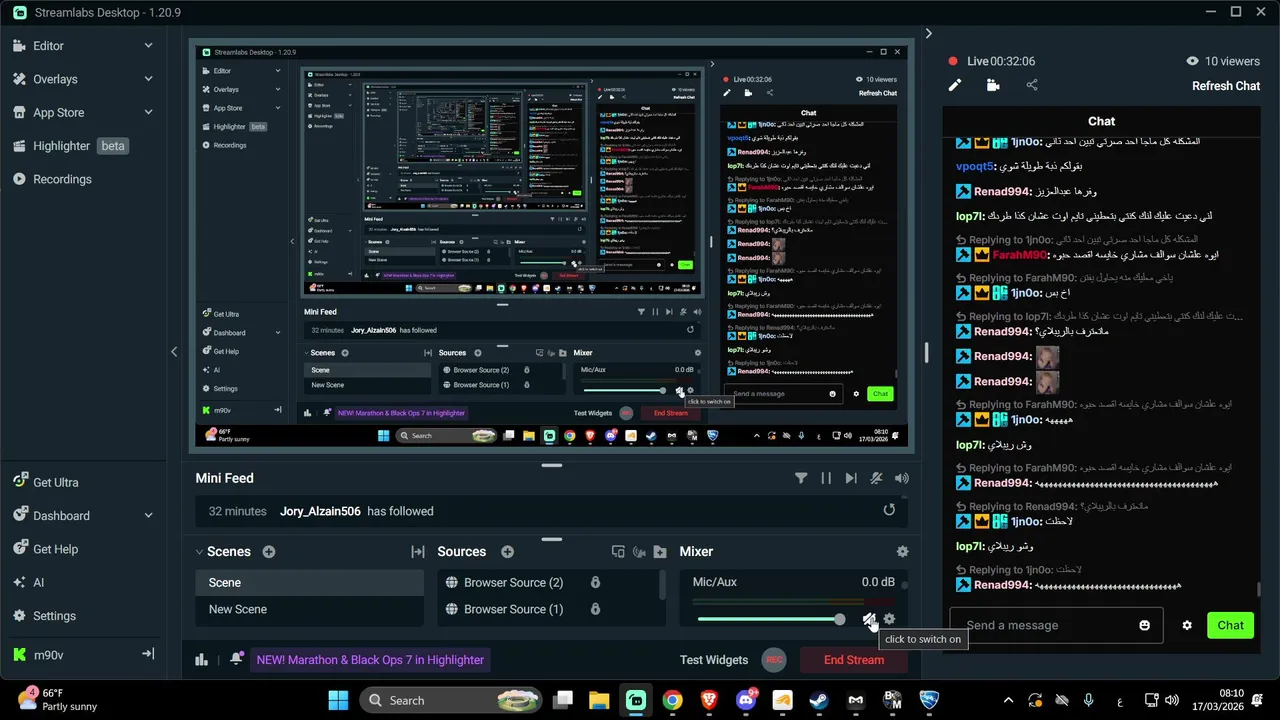Screen dimensions: 1280x720
Task: Open the Scenes collection dropdown arrow
Action: 199,552
